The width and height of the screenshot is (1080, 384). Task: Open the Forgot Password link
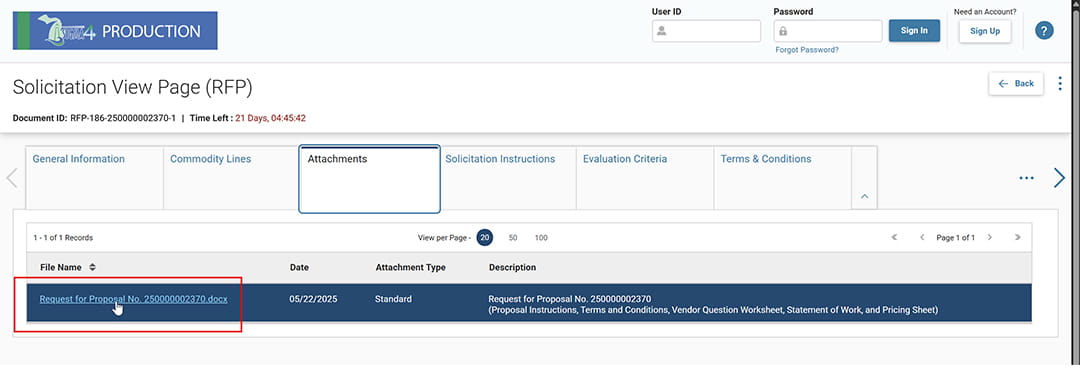click(x=807, y=50)
